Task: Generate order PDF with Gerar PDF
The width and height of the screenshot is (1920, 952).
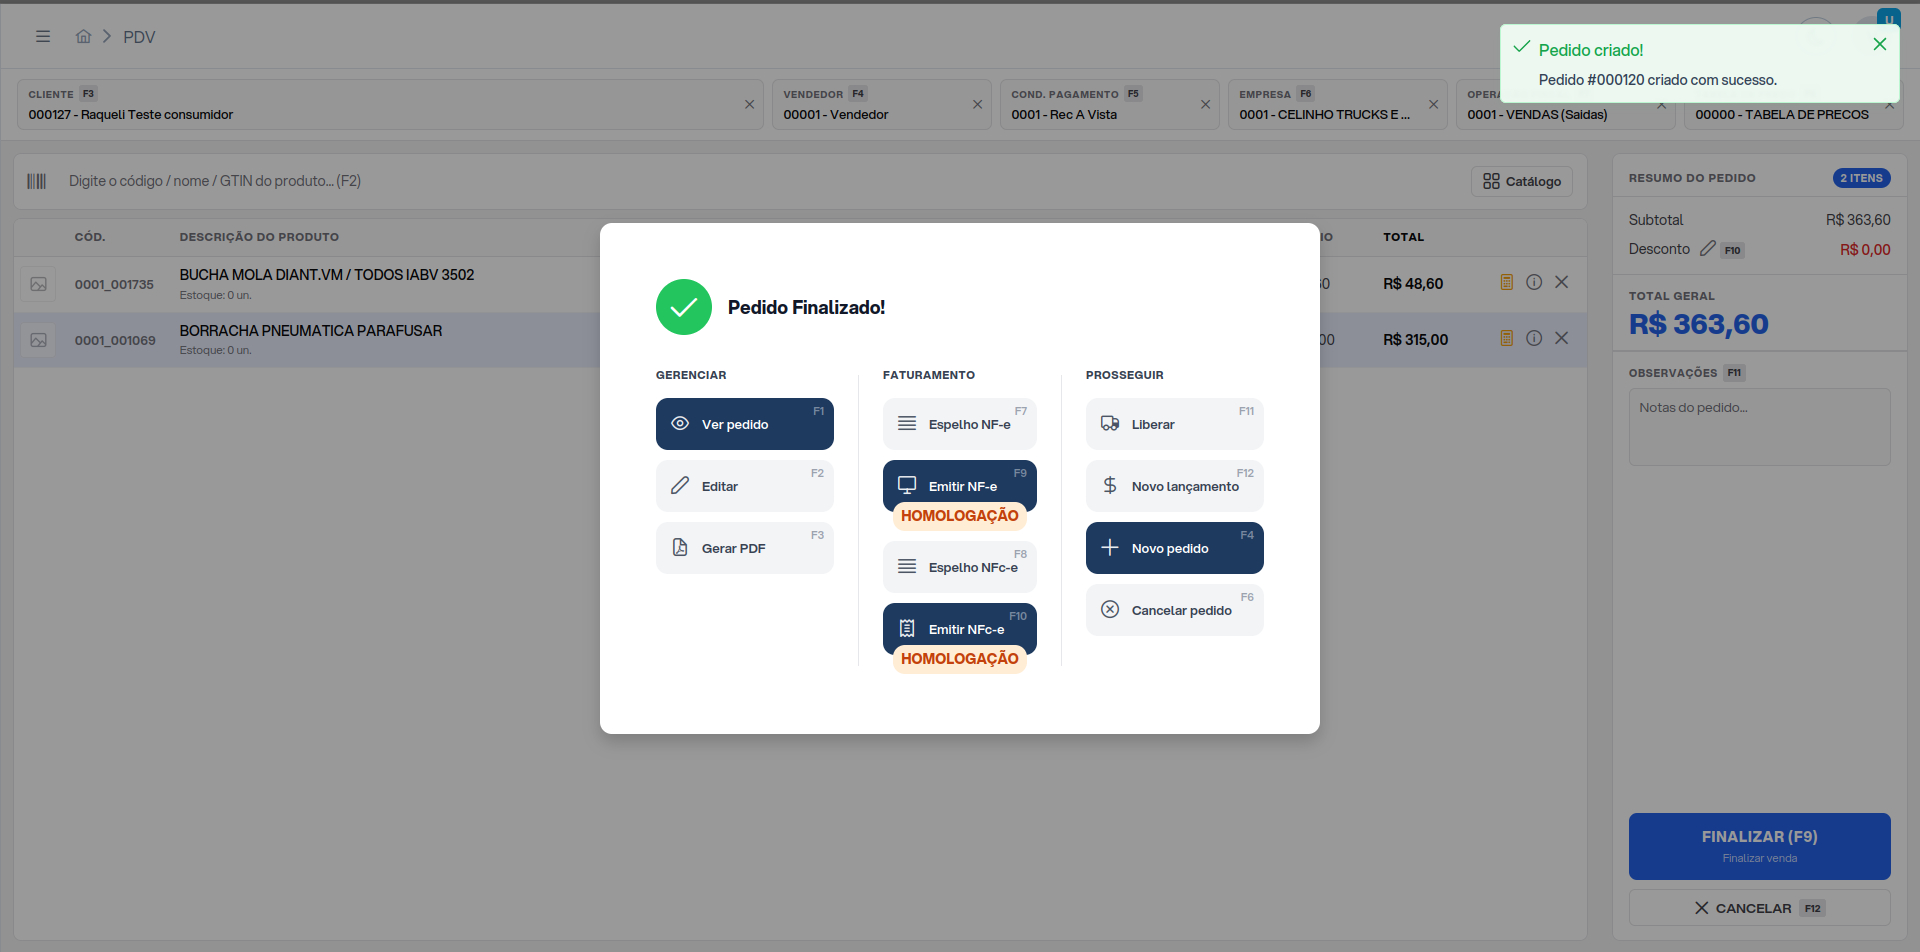Action: [x=745, y=548]
